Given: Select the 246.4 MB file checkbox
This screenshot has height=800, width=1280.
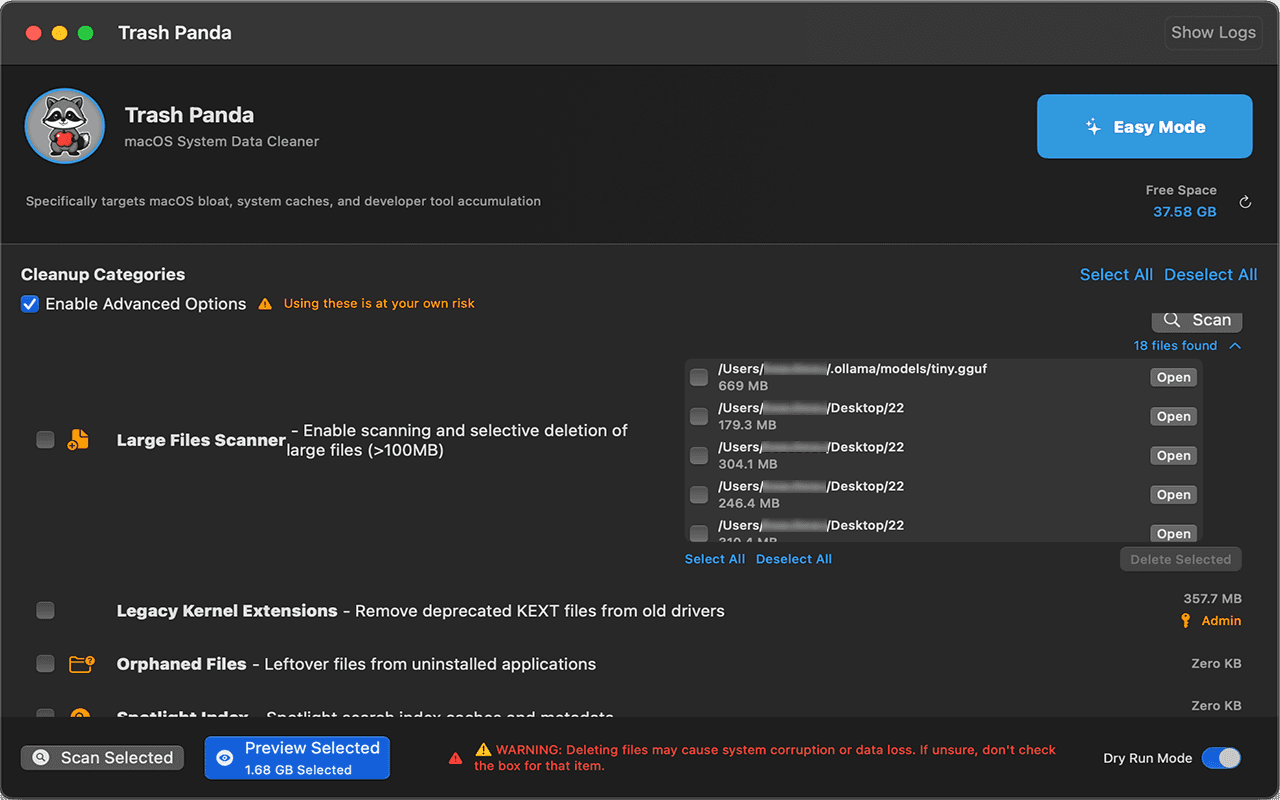Looking at the screenshot, I should pyautogui.click(x=699, y=495).
